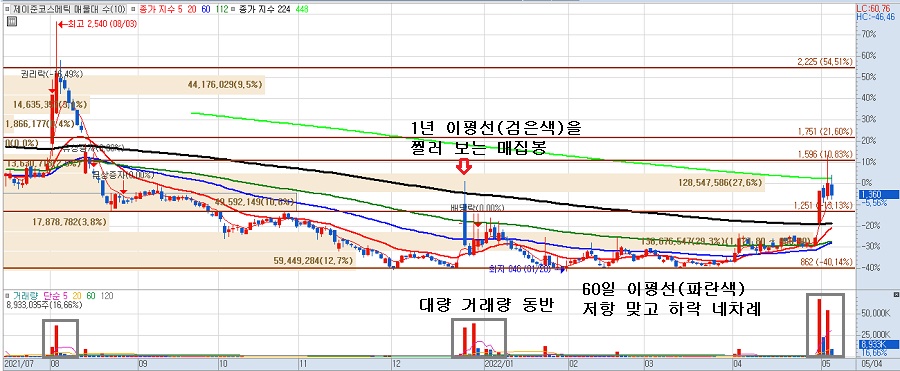The width and height of the screenshot is (900, 371).
Task: Click the 최고 2,540 (08/03) high marker
Action: pos(97,25)
